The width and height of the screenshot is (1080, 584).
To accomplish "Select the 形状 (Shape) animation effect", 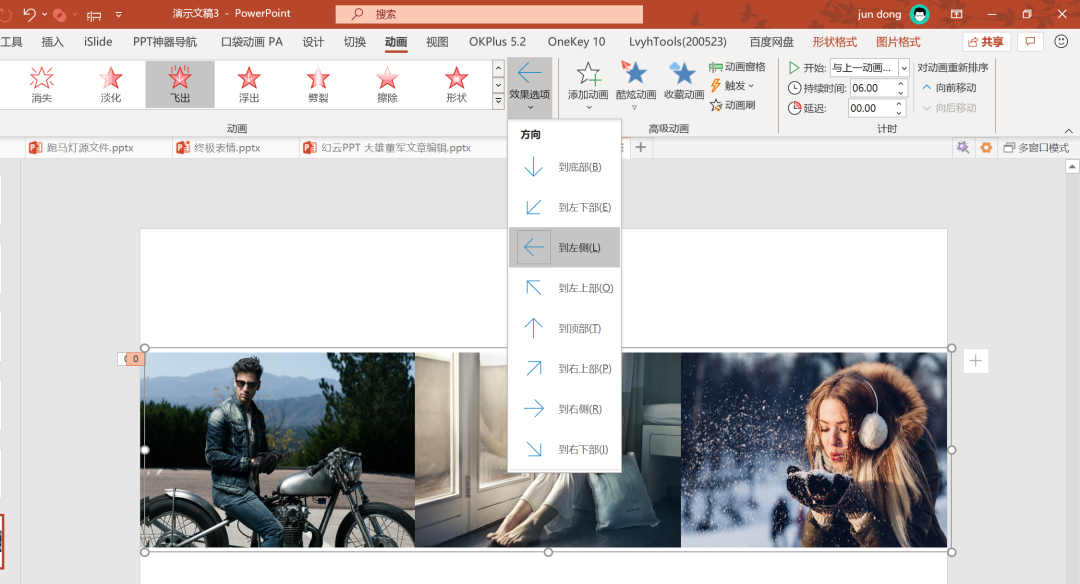I will 456,84.
